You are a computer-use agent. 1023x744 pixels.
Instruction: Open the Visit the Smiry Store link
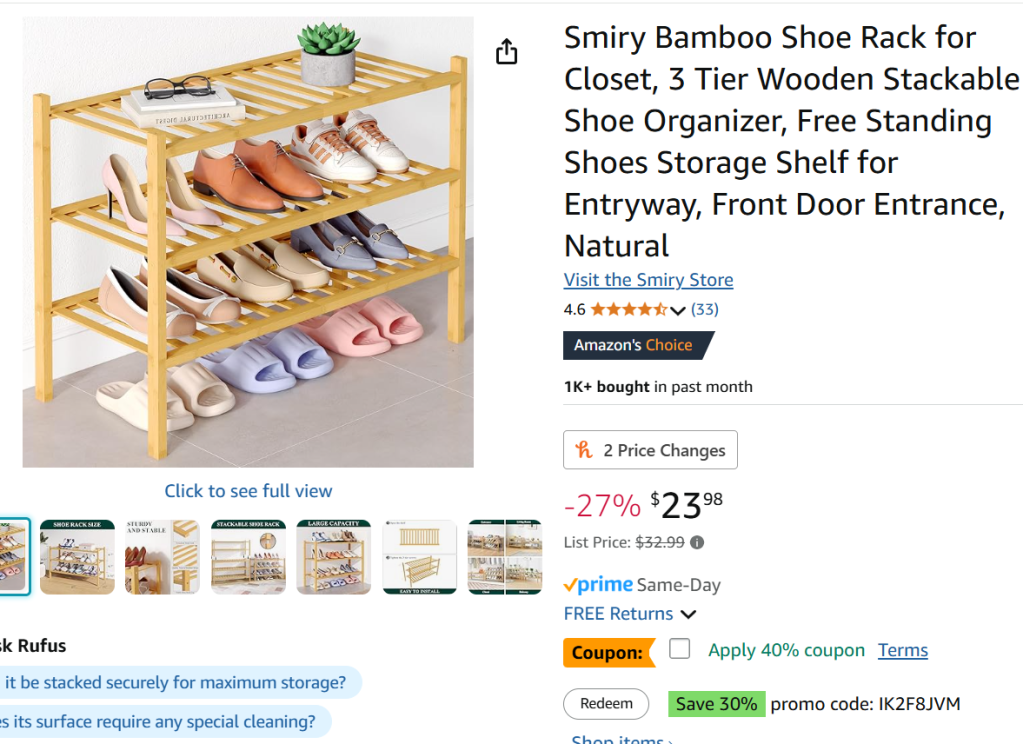[x=648, y=280]
